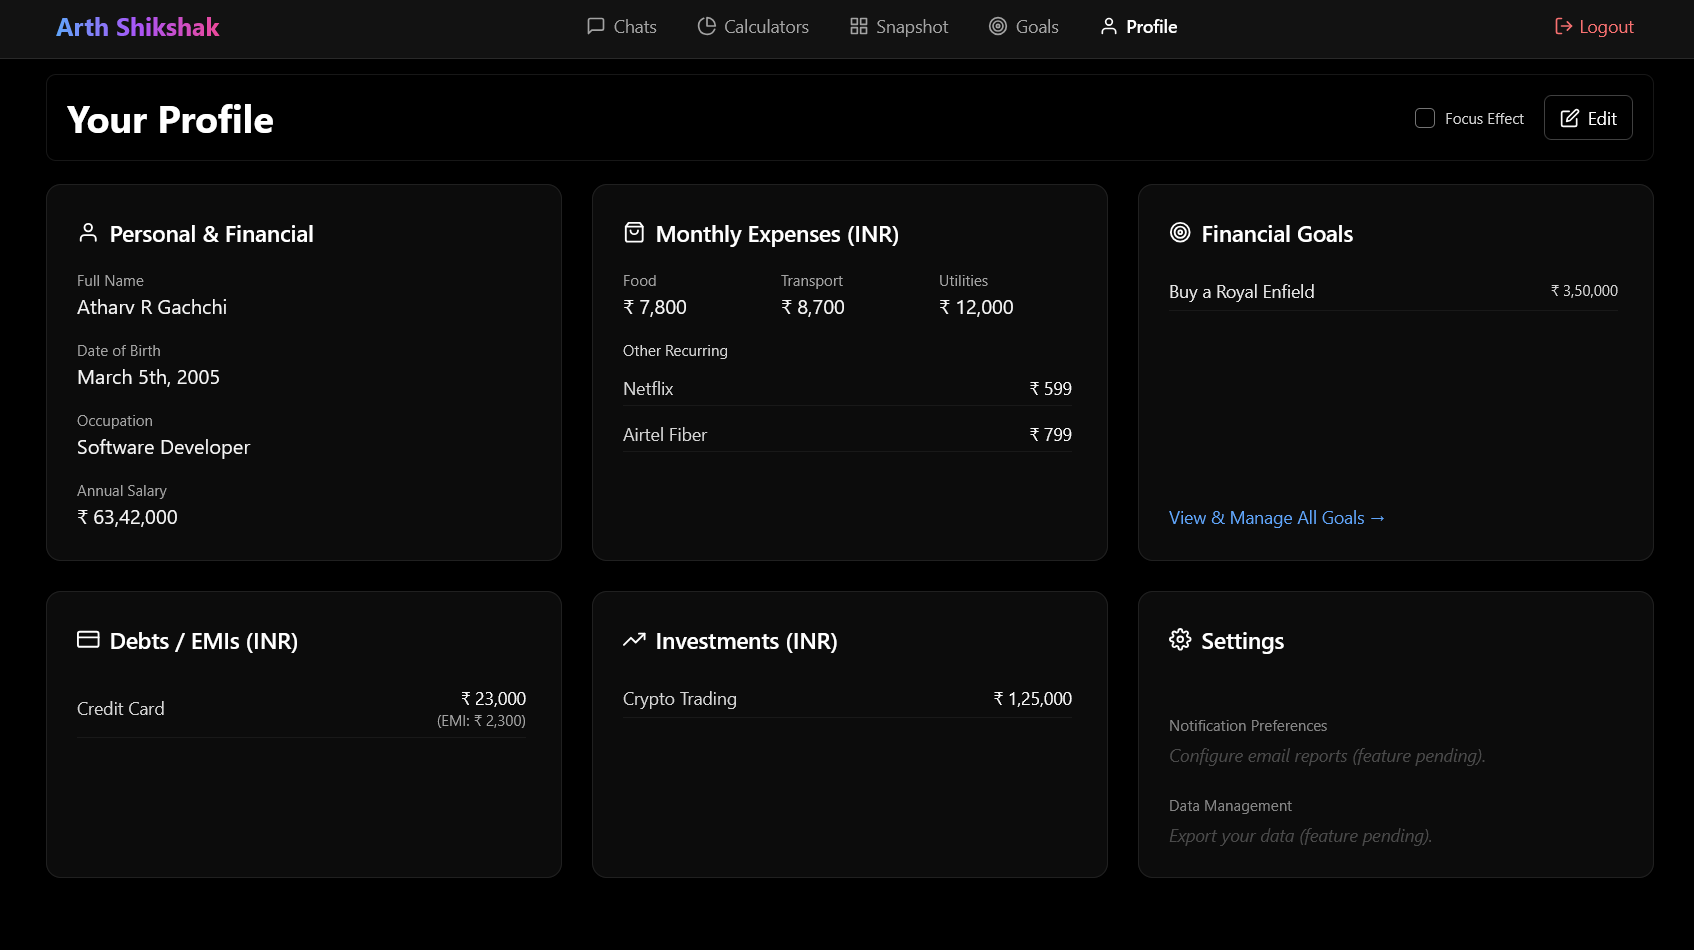1694x950 pixels.
Task: Click the Profile person icon in navbar
Action: click(1109, 26)
